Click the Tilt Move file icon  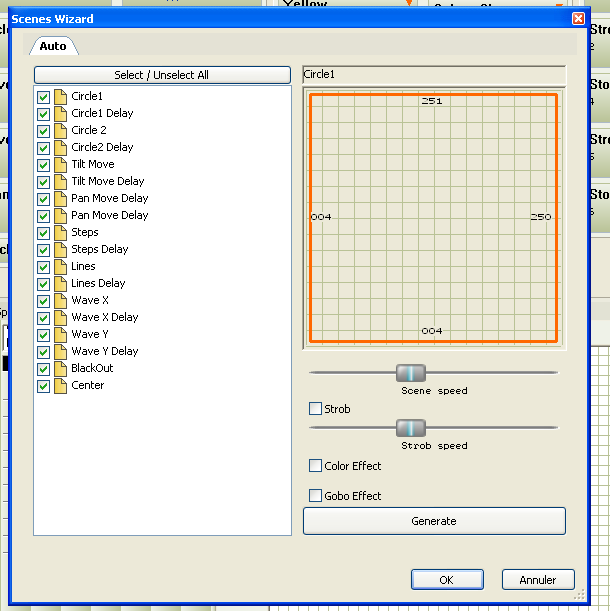pos(60,165)
